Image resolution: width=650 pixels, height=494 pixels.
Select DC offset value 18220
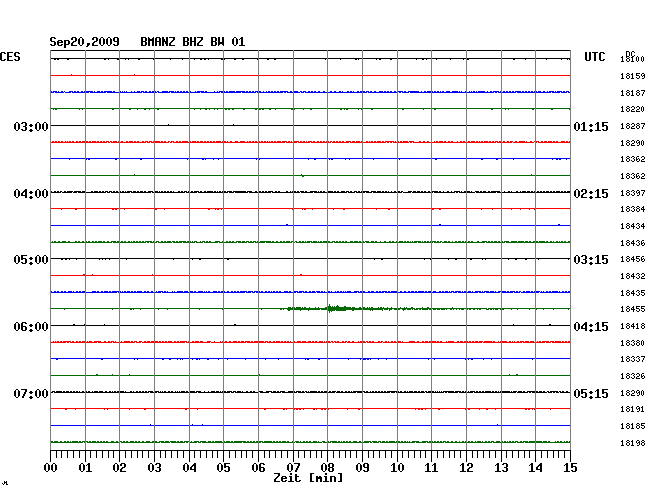[633, 109]
